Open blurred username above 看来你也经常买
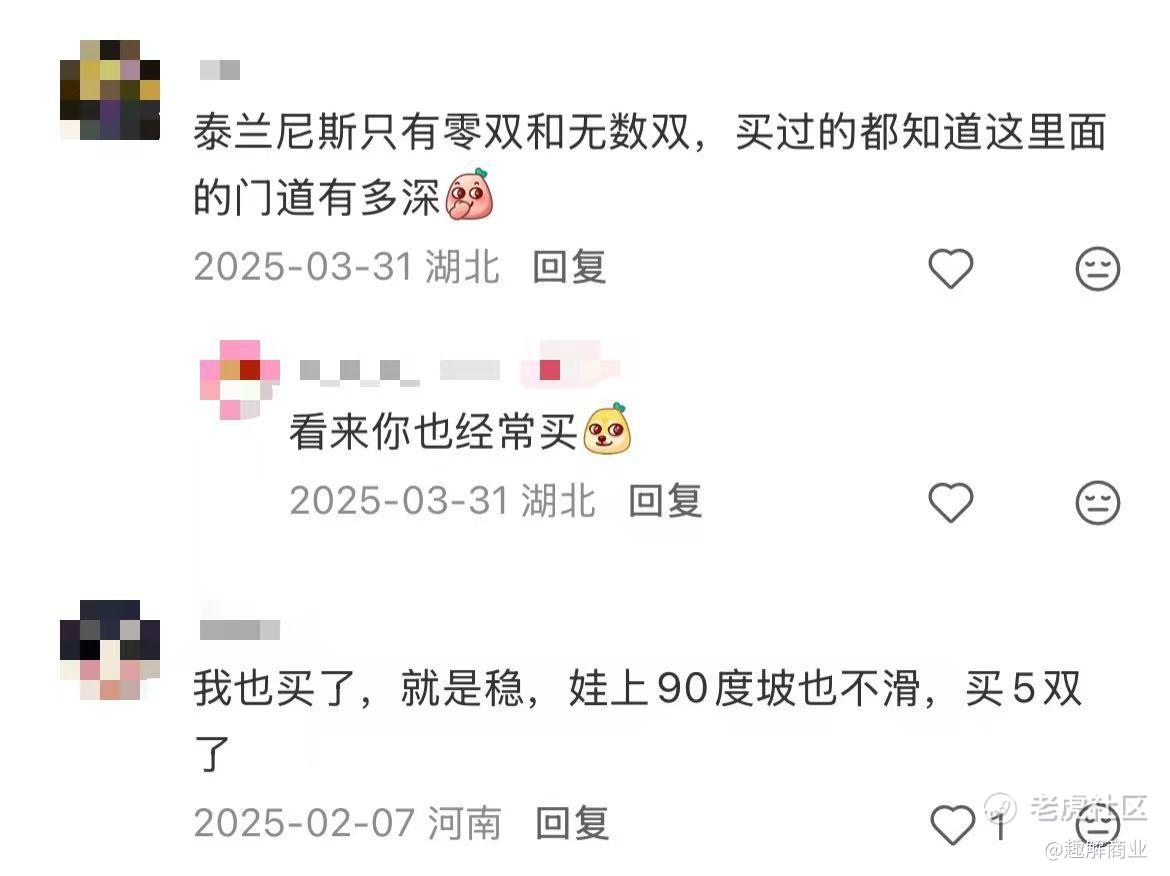 coord(399,371)
